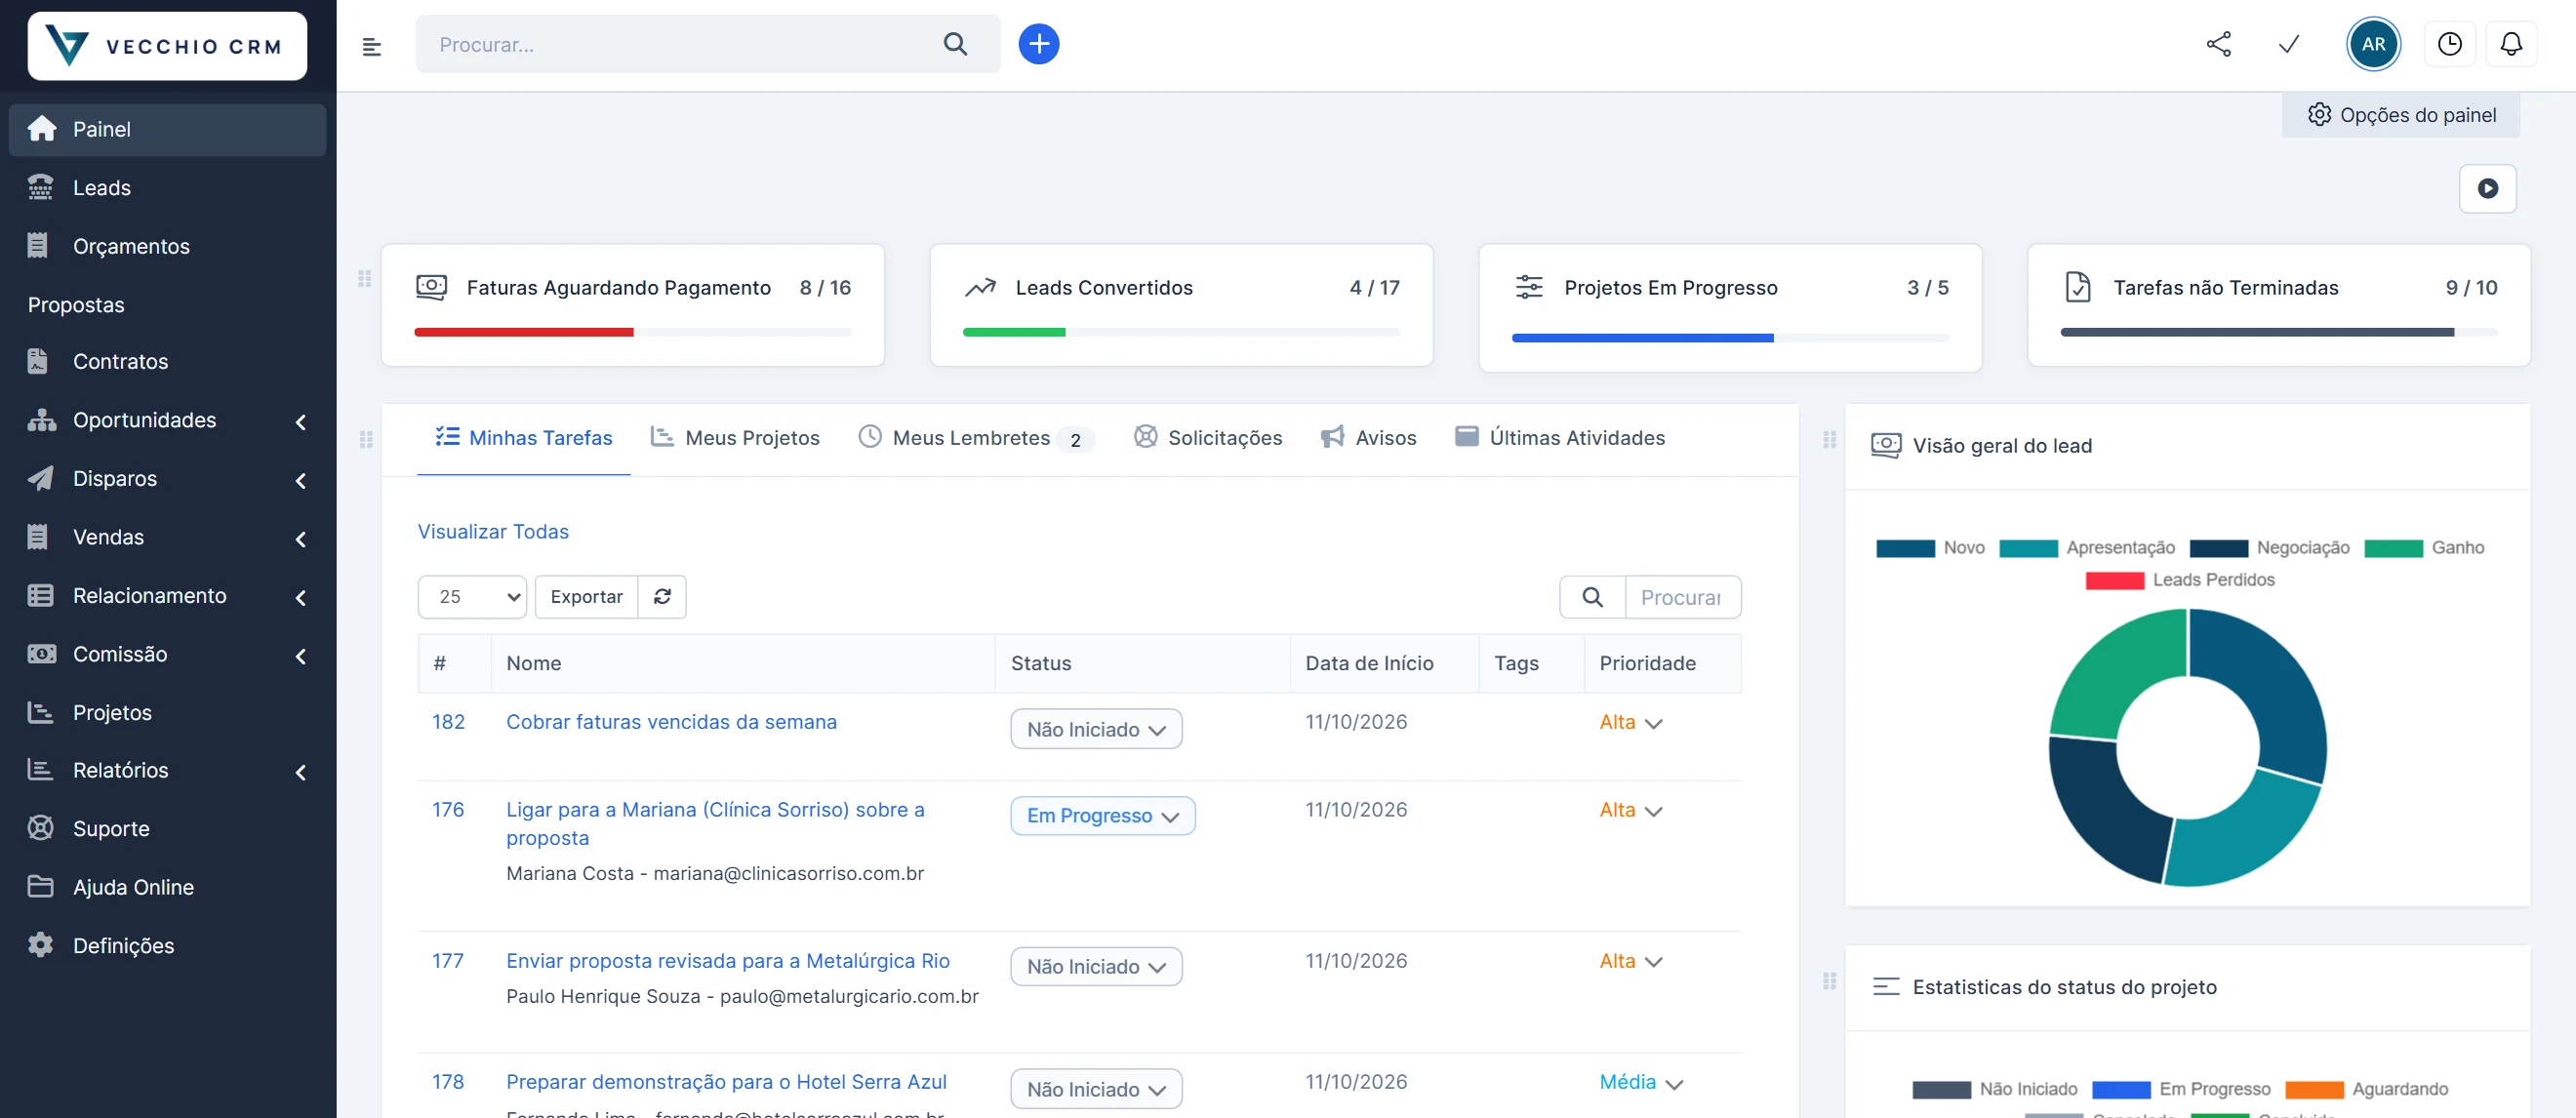Change Média priority of task 178
The height and width of the screenshot is (1118, 2576).
pyautogui.click(x=1640, y=1082)
